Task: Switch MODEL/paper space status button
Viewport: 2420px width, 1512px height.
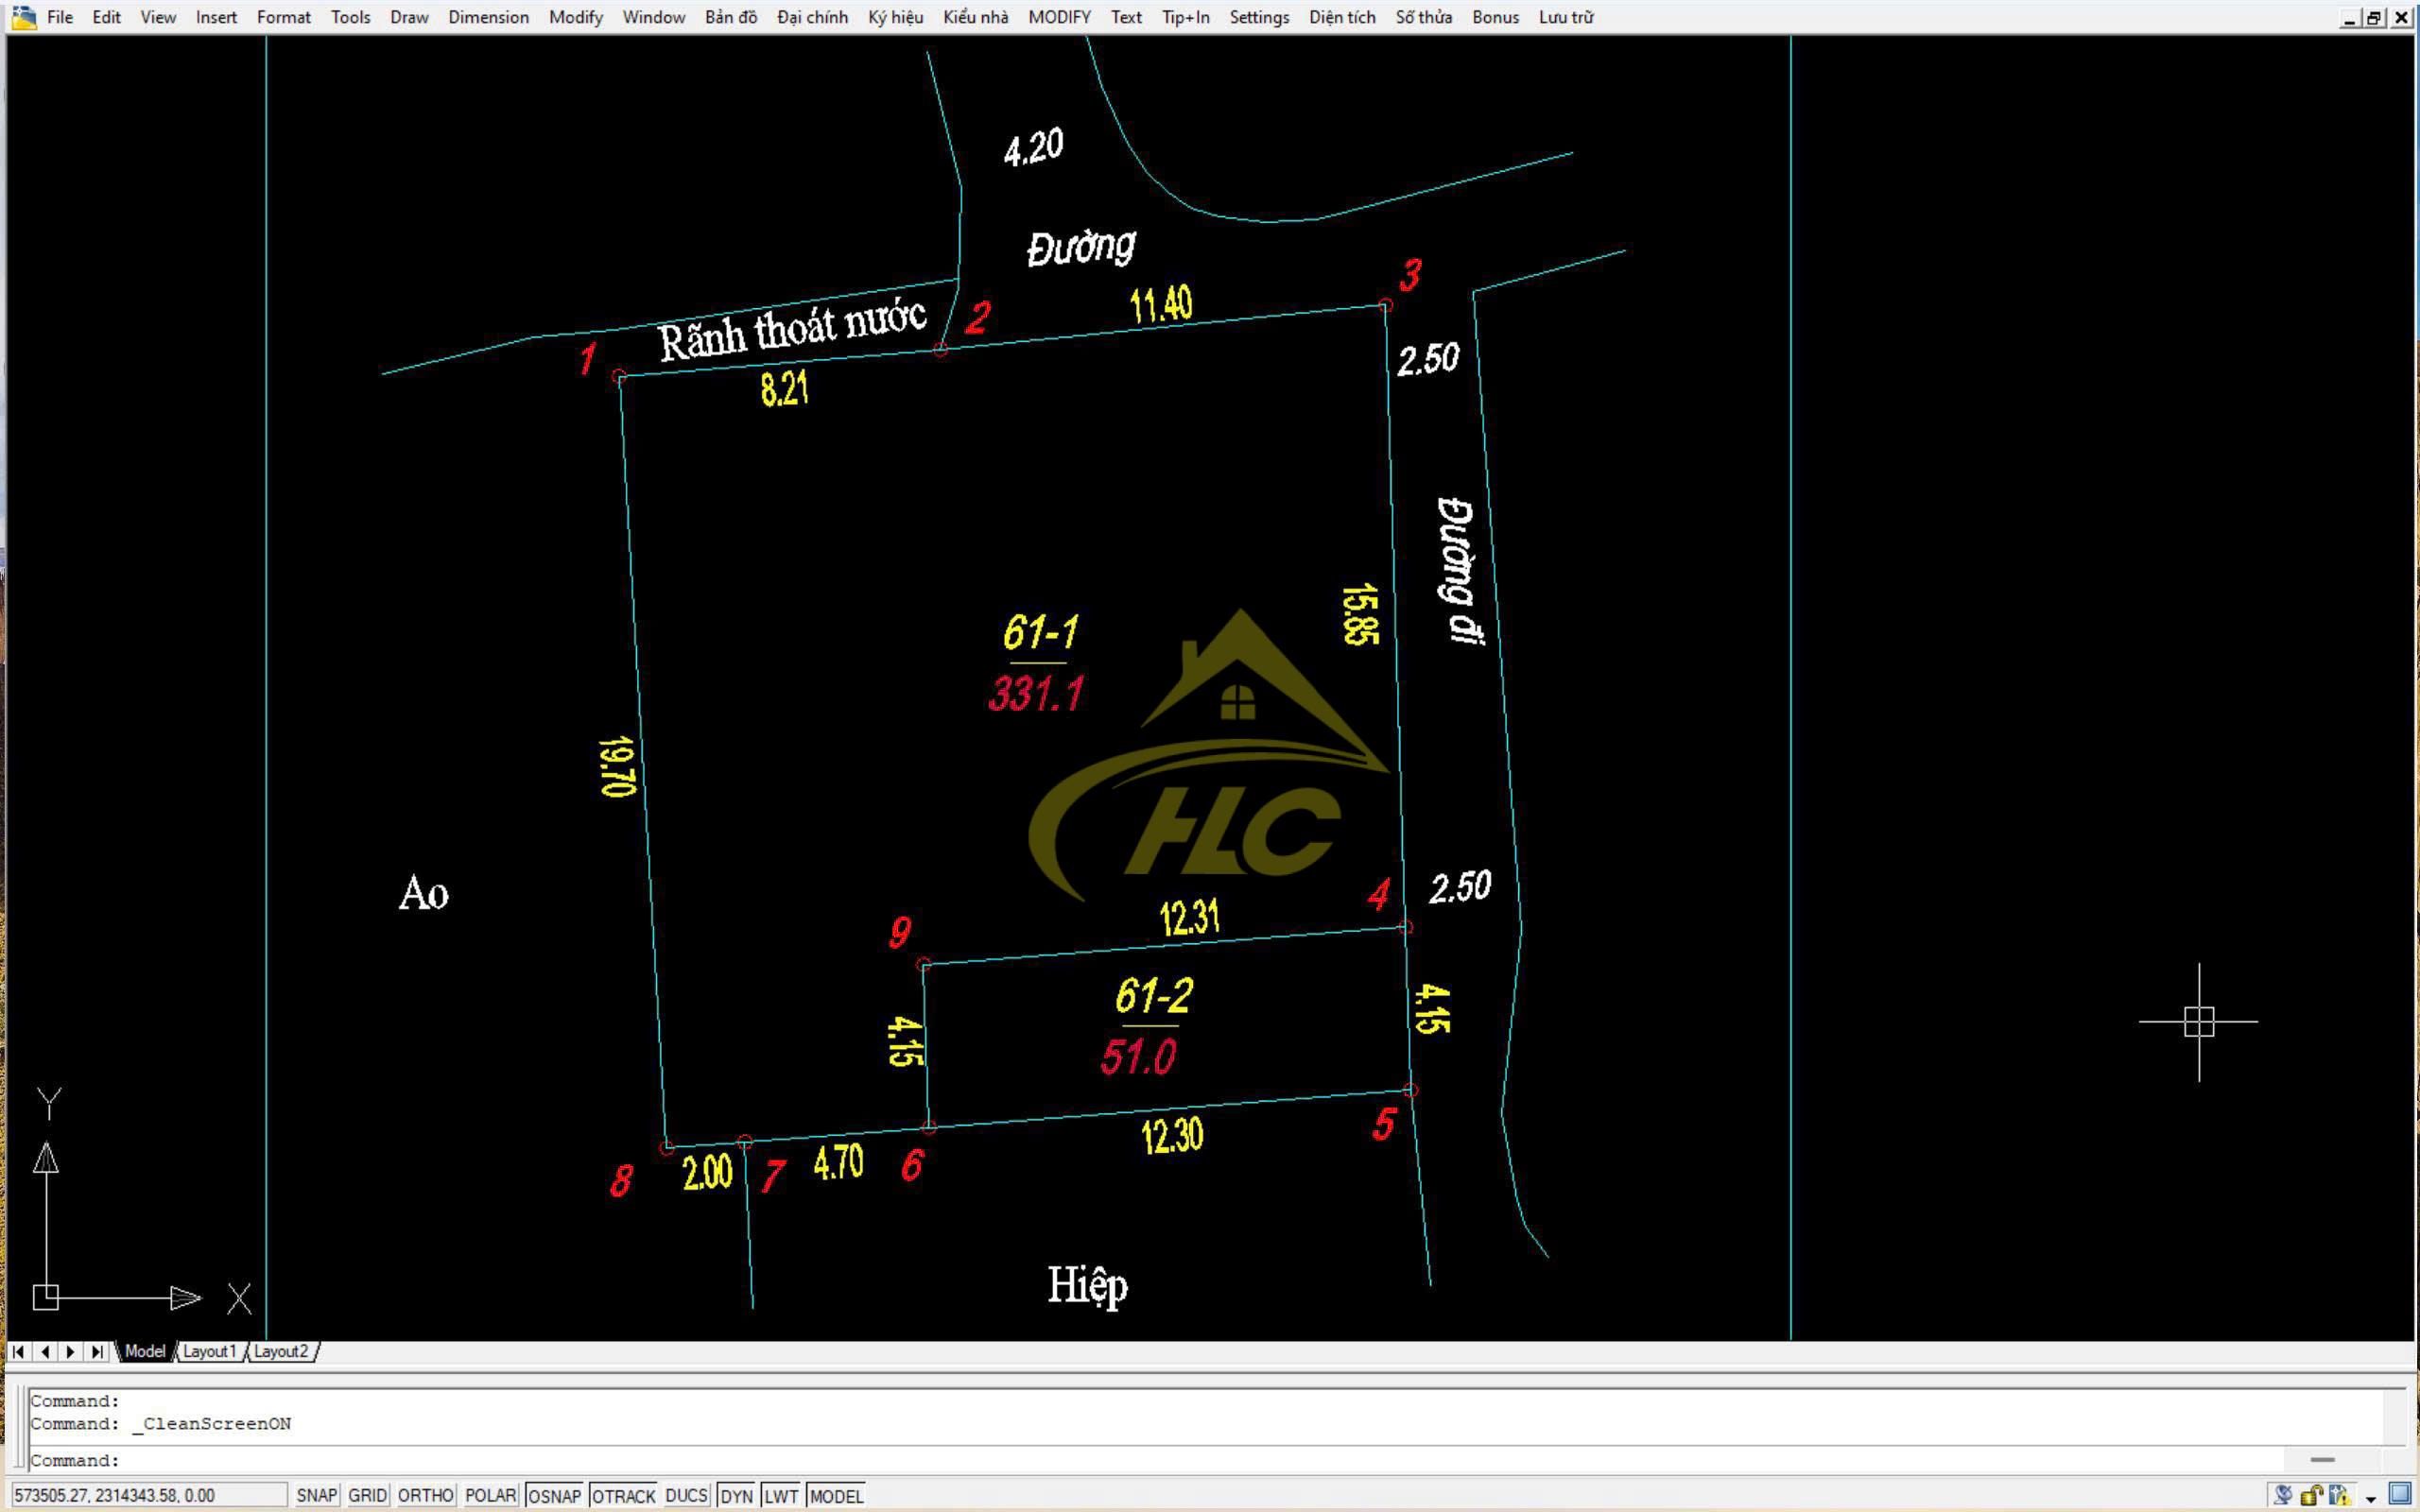Action: 836,1495
